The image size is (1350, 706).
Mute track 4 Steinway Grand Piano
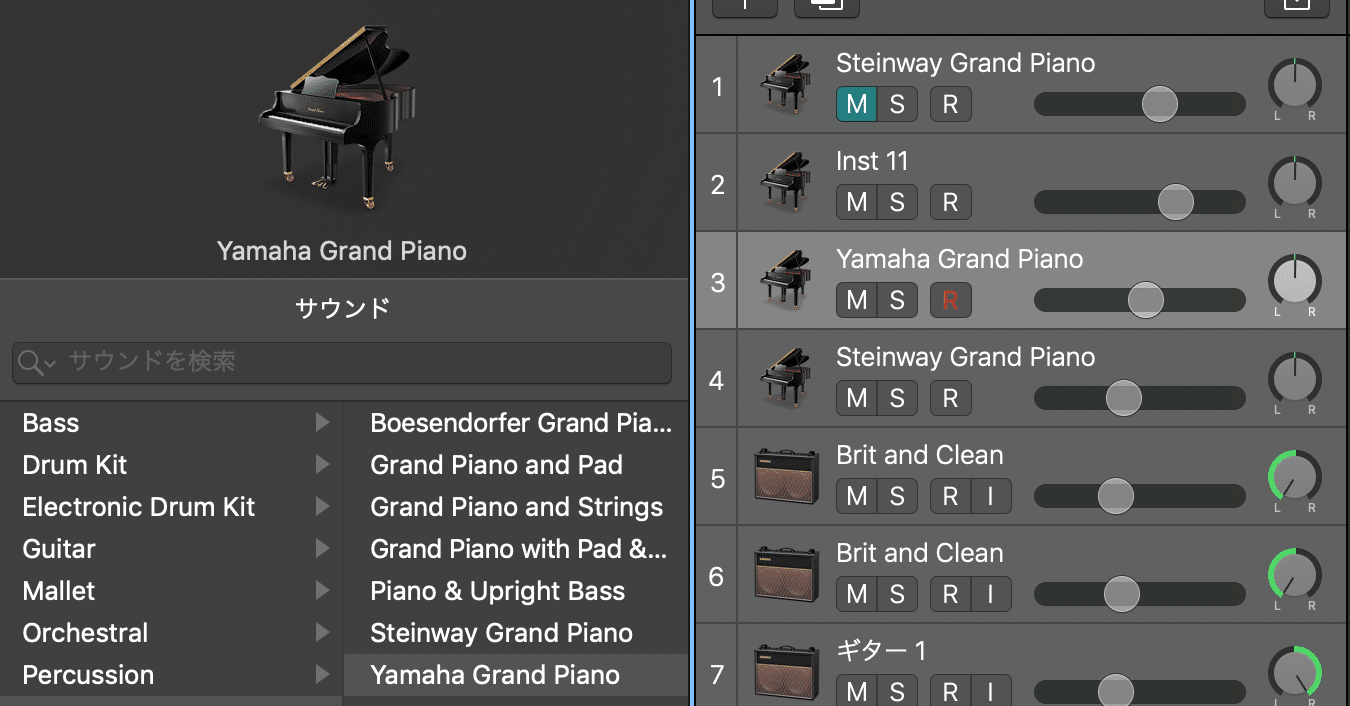click(857, 398)
